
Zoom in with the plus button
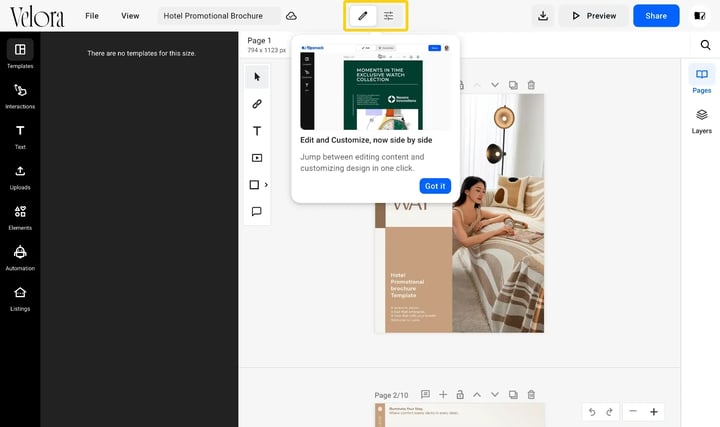(x=654, y=411)
